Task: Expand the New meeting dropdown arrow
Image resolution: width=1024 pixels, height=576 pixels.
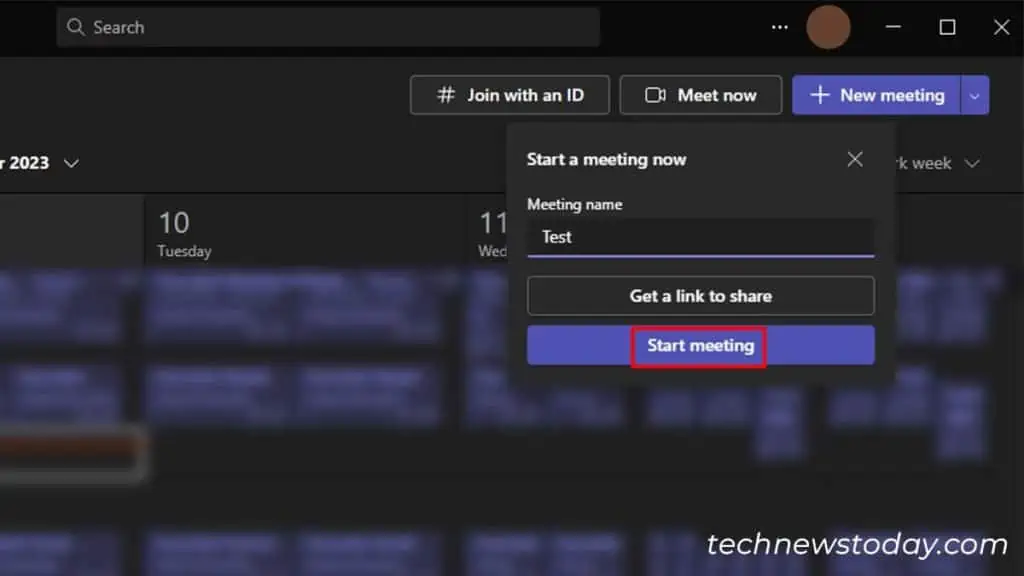Action: click(x=973, y=95)
